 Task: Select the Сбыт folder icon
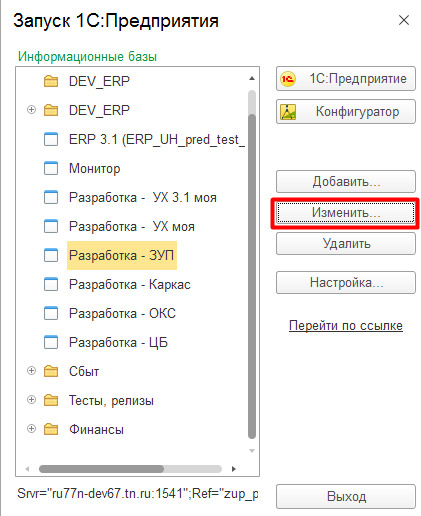pyautogui.click(x=51, y=371)
